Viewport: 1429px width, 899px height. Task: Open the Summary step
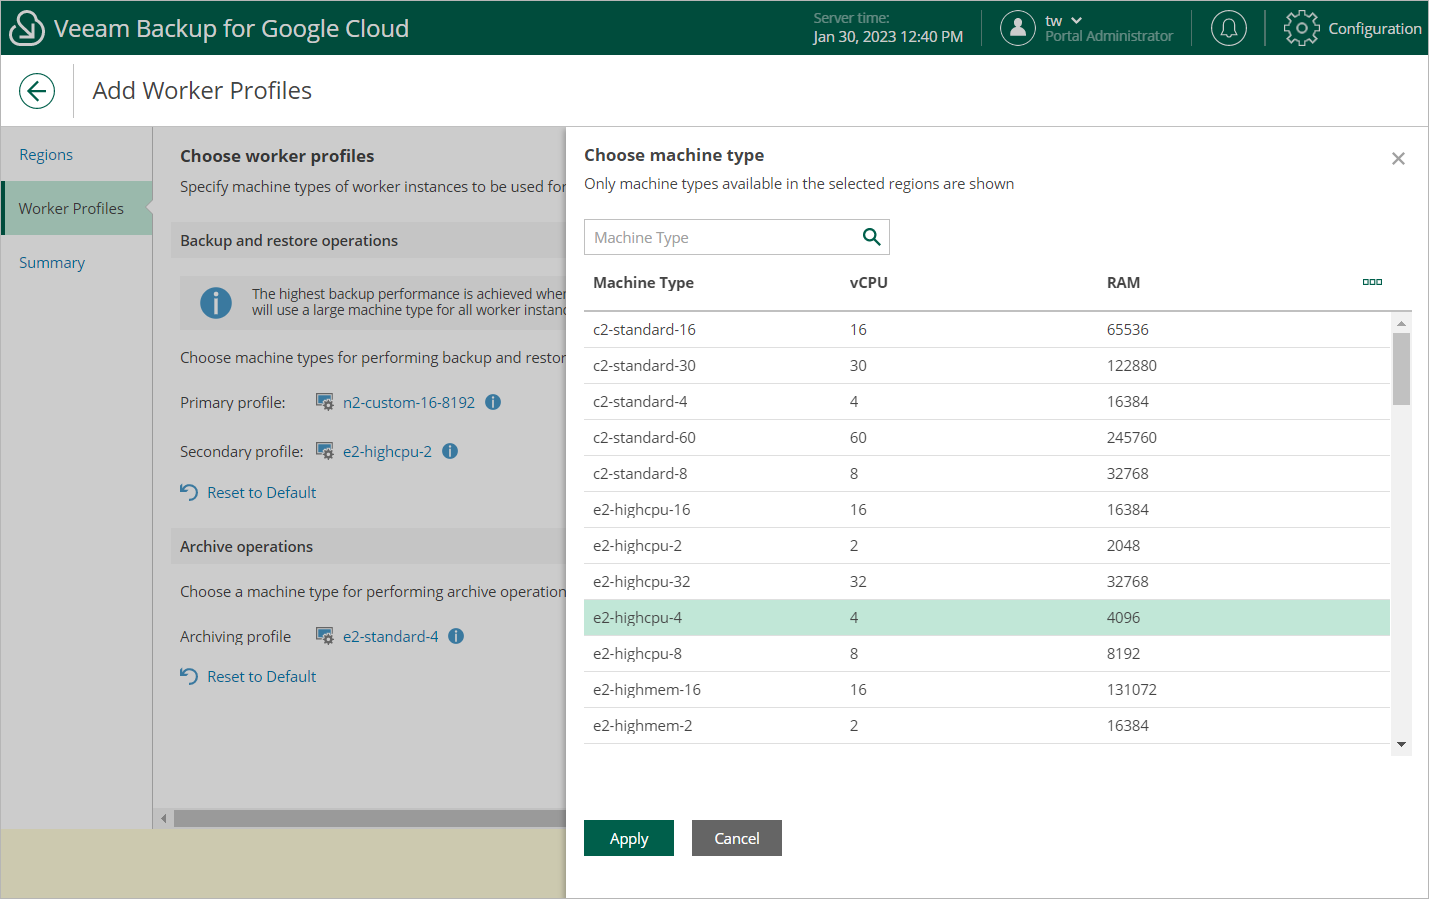click(52, 263)
